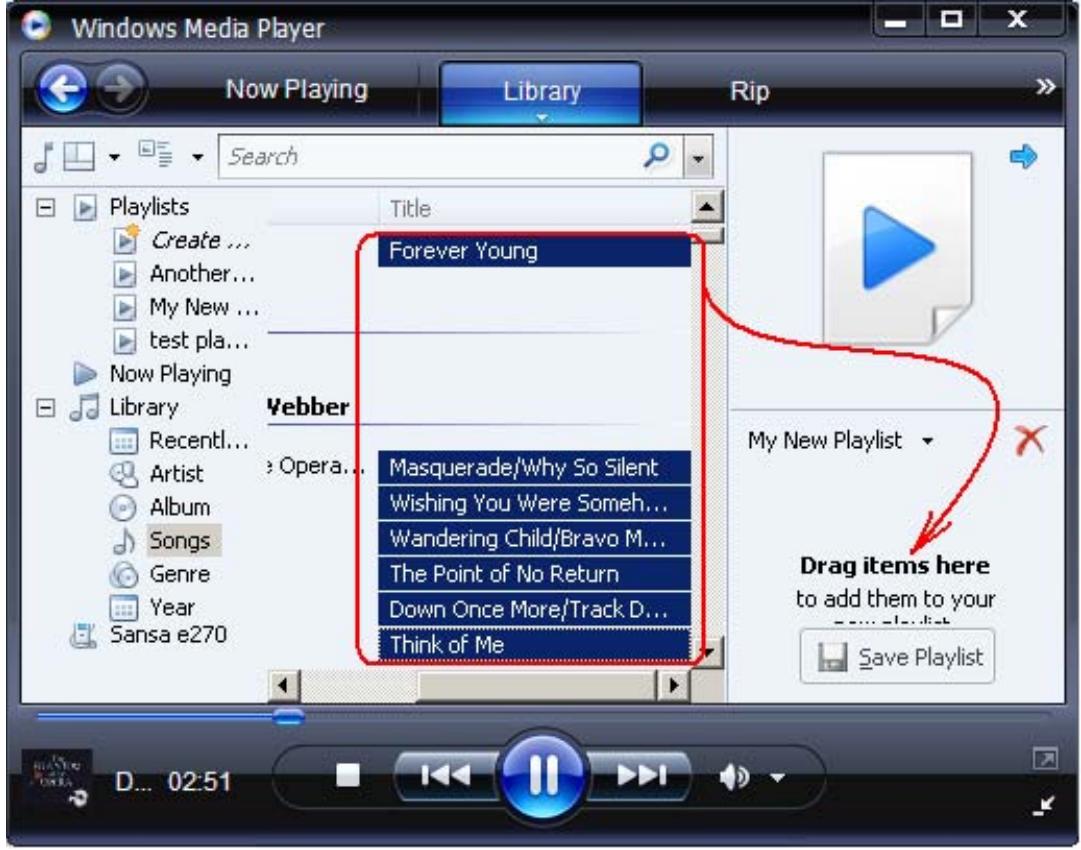Go back with the blue Back arrow
Screen dimensions: 1081x850
click(x=62, y=88)
